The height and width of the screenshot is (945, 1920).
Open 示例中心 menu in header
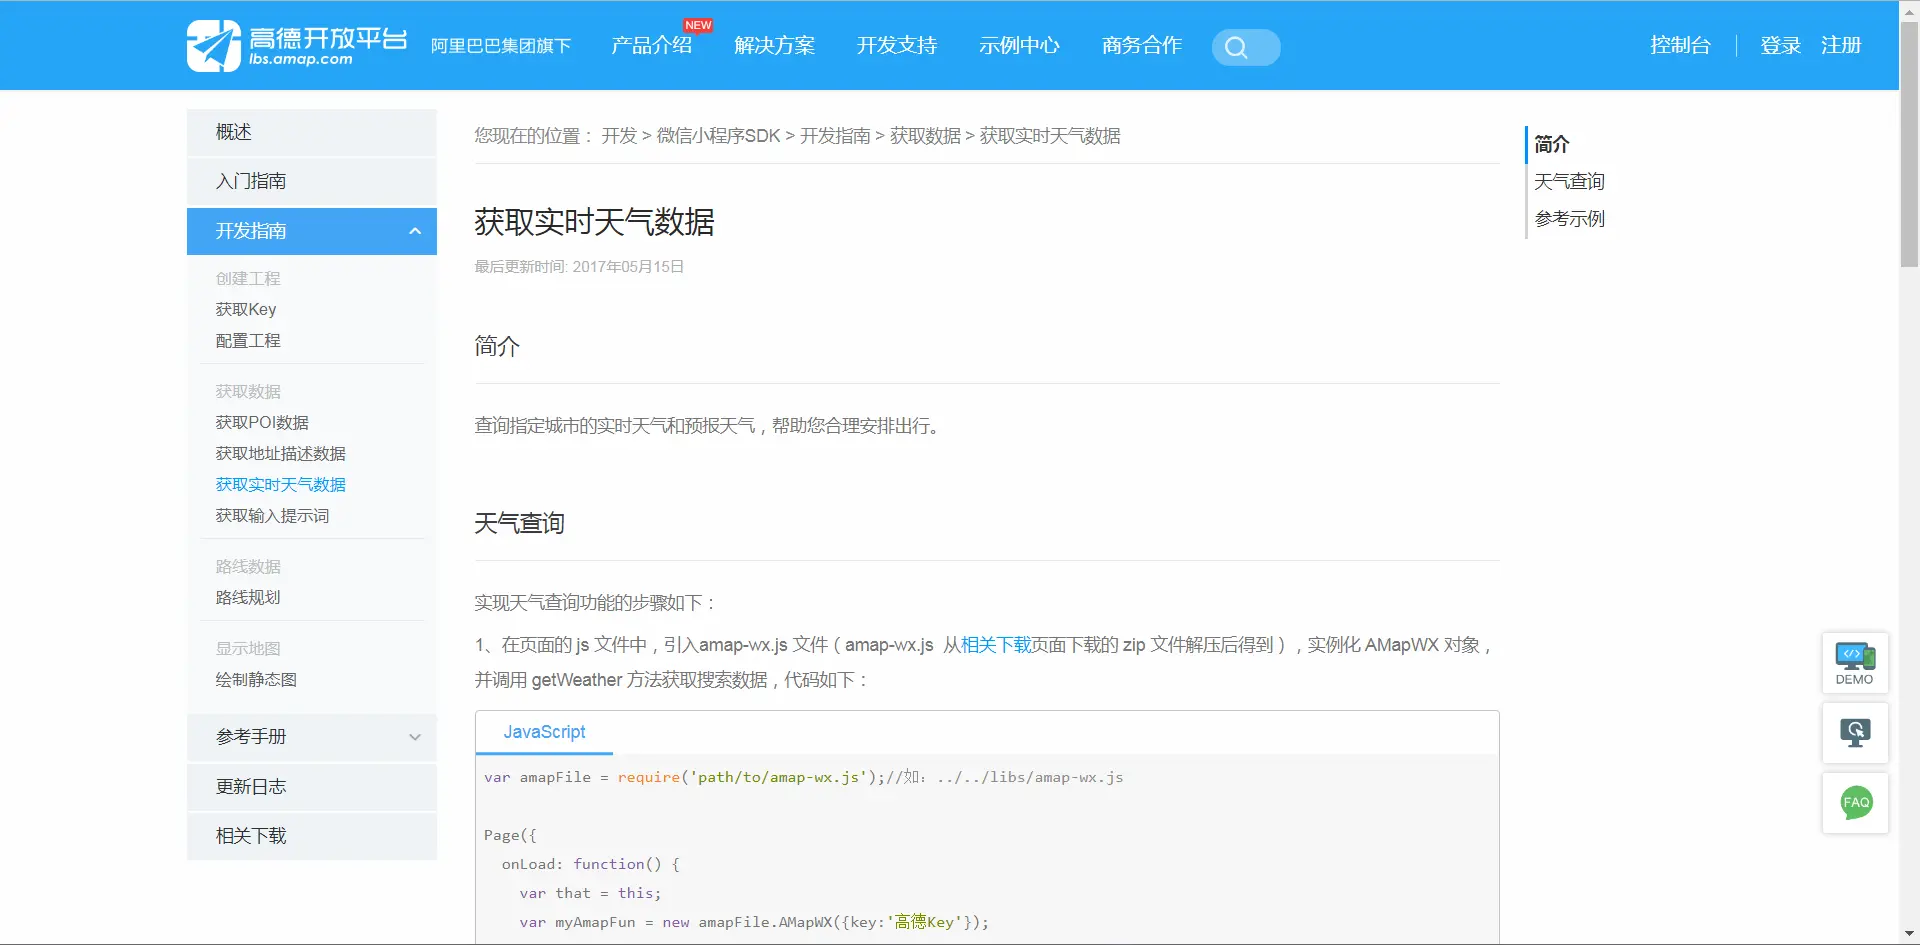pyautogui.click(x=1019, y=45)
